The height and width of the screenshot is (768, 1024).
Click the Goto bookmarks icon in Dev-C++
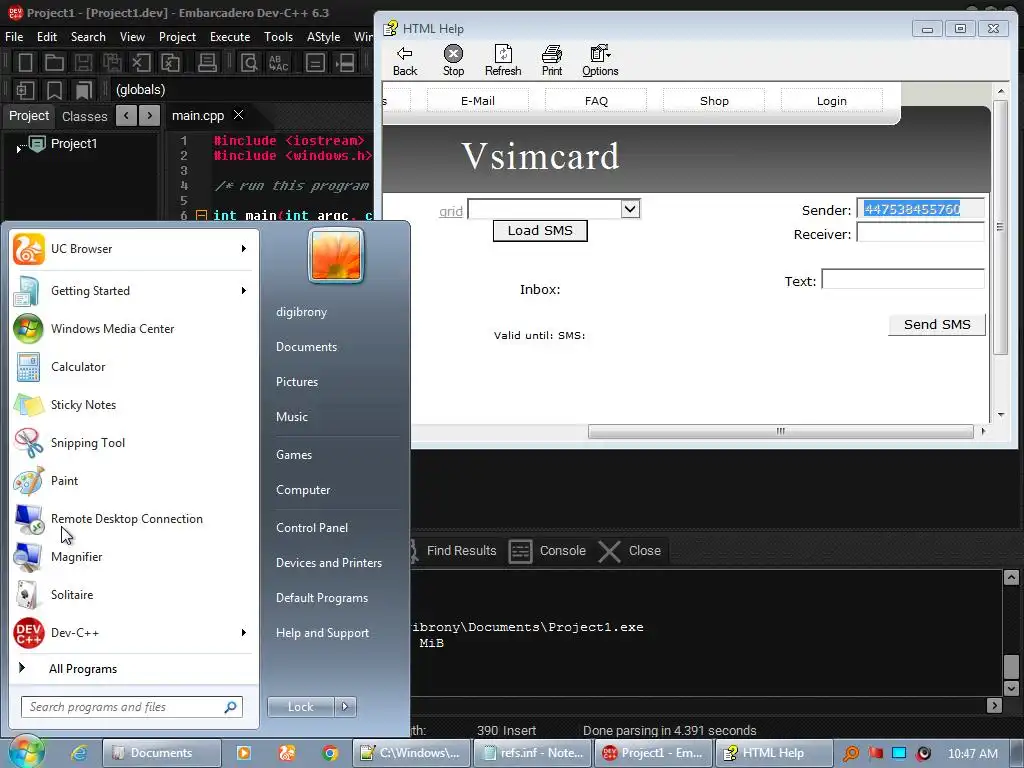point(84,90)
